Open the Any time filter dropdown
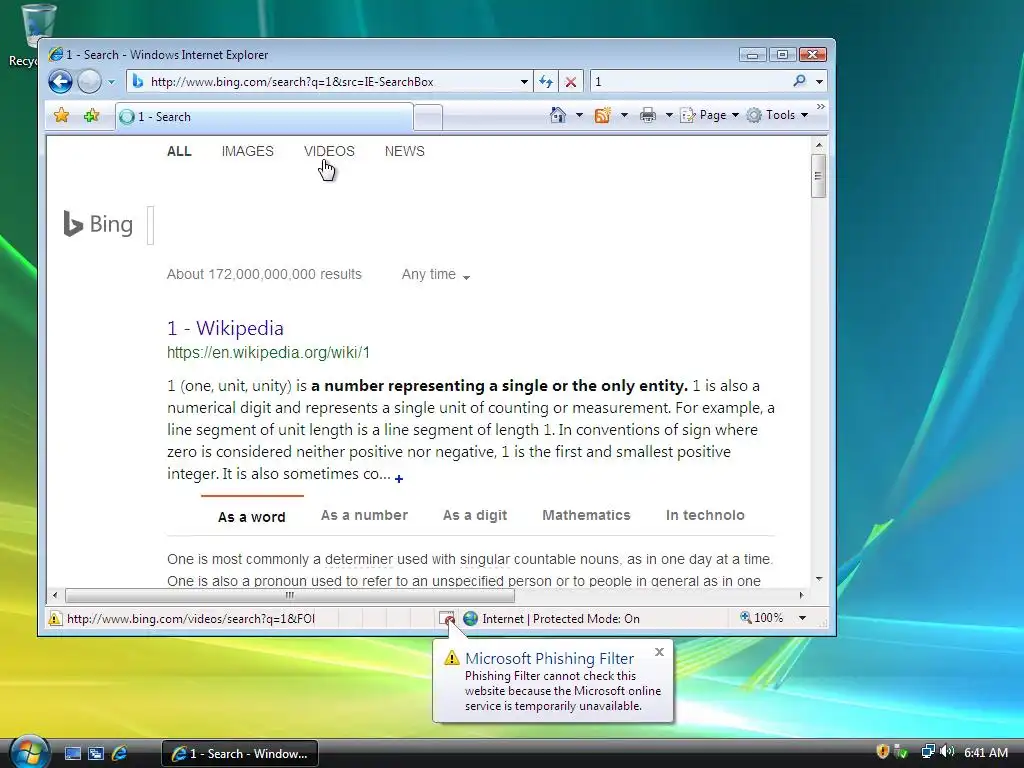Screen dimensions: 1024x768 coord(436,275)
